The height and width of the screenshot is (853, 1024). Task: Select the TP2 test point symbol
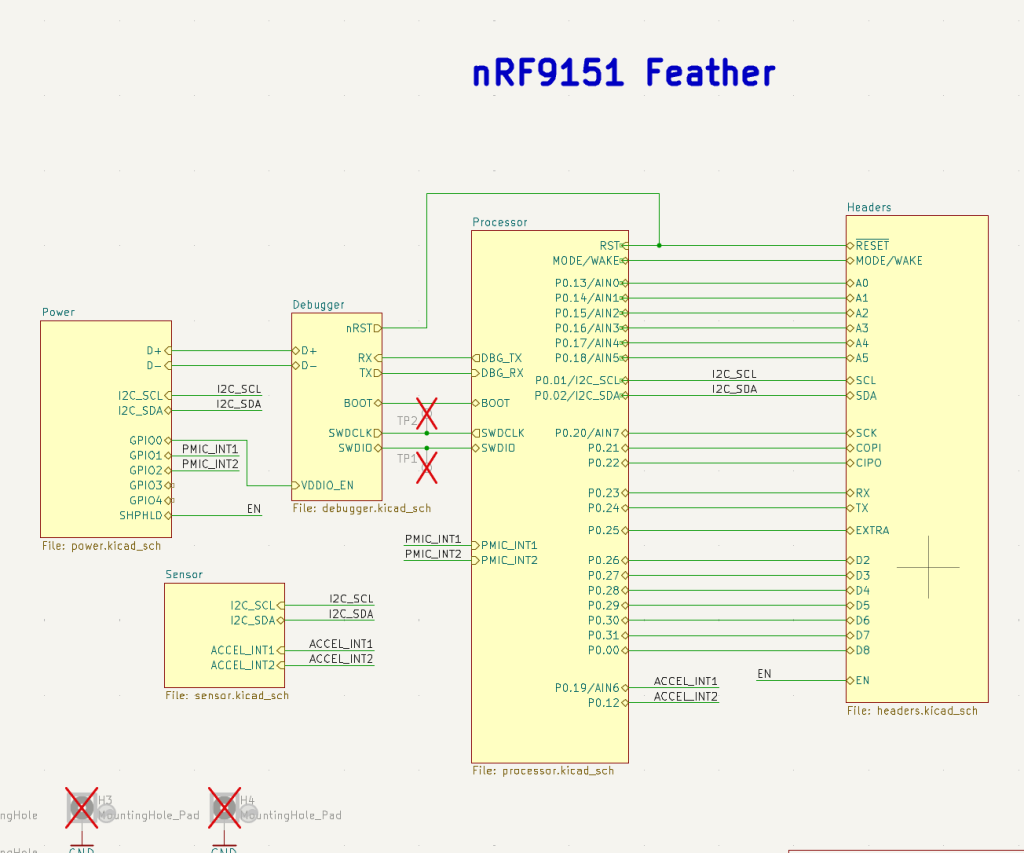click(426, 414)
